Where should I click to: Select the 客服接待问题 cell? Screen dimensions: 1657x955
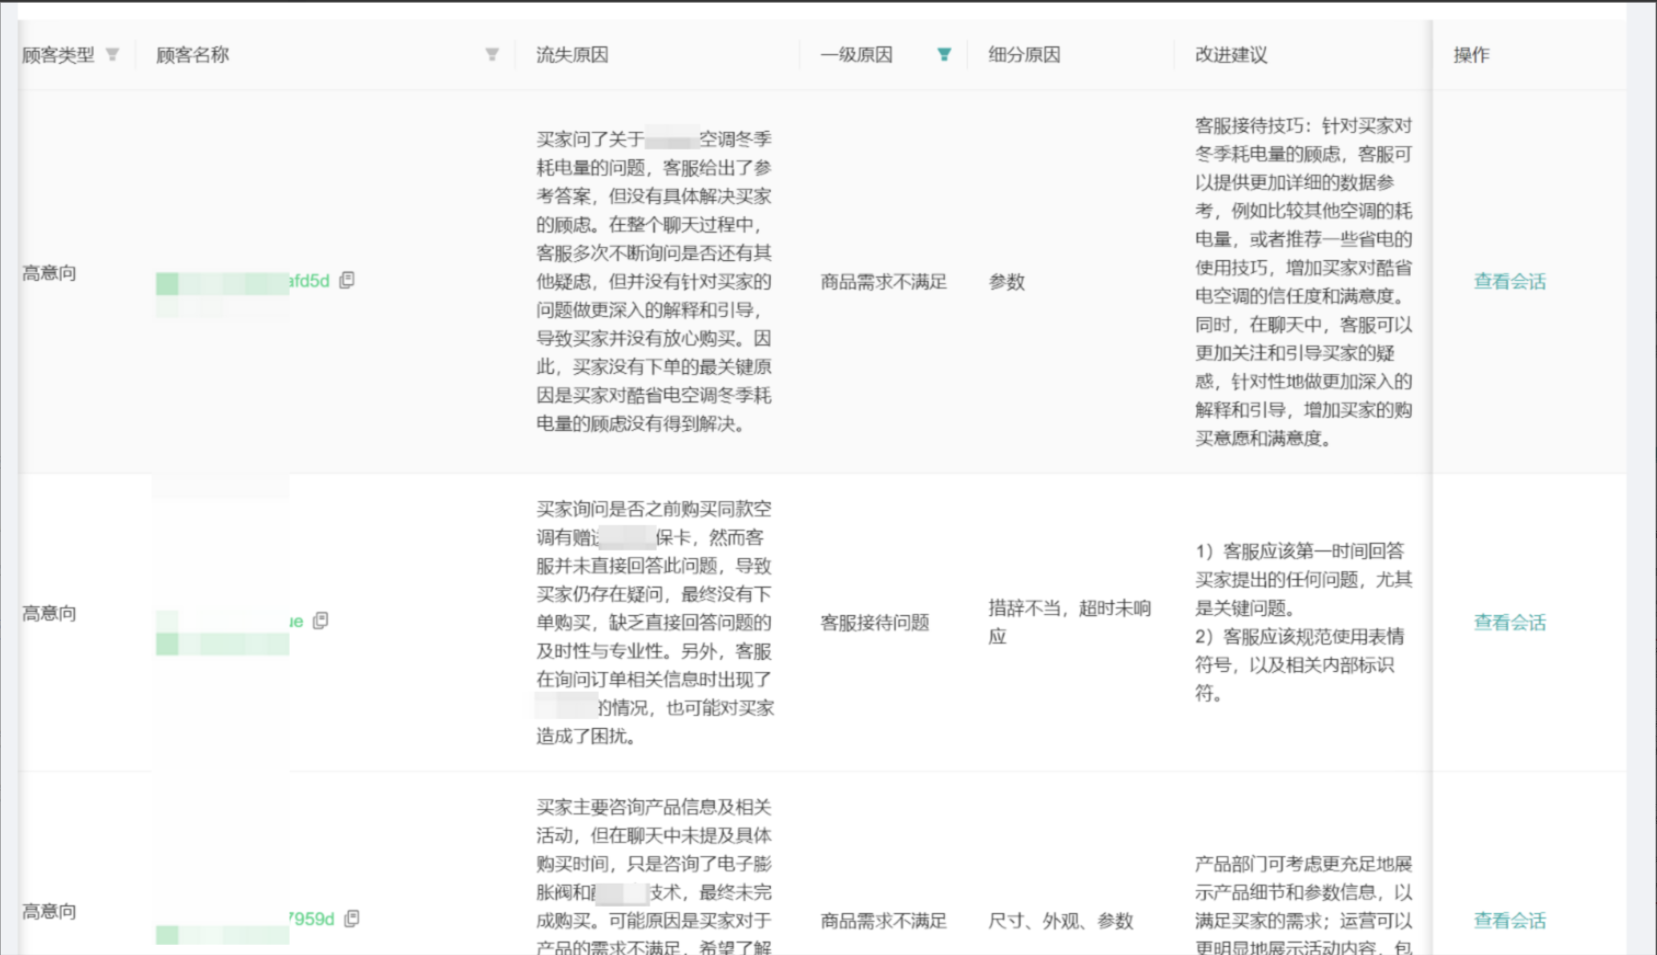(875, 623)
